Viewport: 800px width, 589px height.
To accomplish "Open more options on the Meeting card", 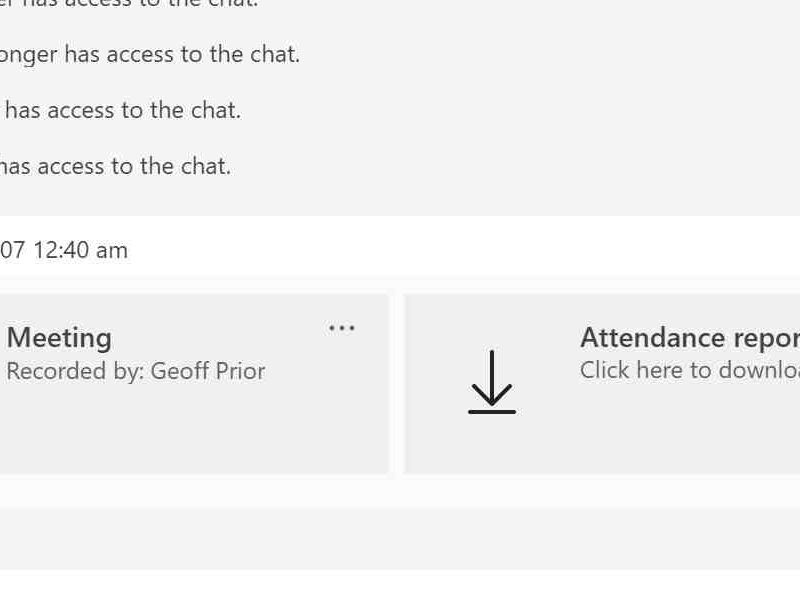I will pos(342,328).
